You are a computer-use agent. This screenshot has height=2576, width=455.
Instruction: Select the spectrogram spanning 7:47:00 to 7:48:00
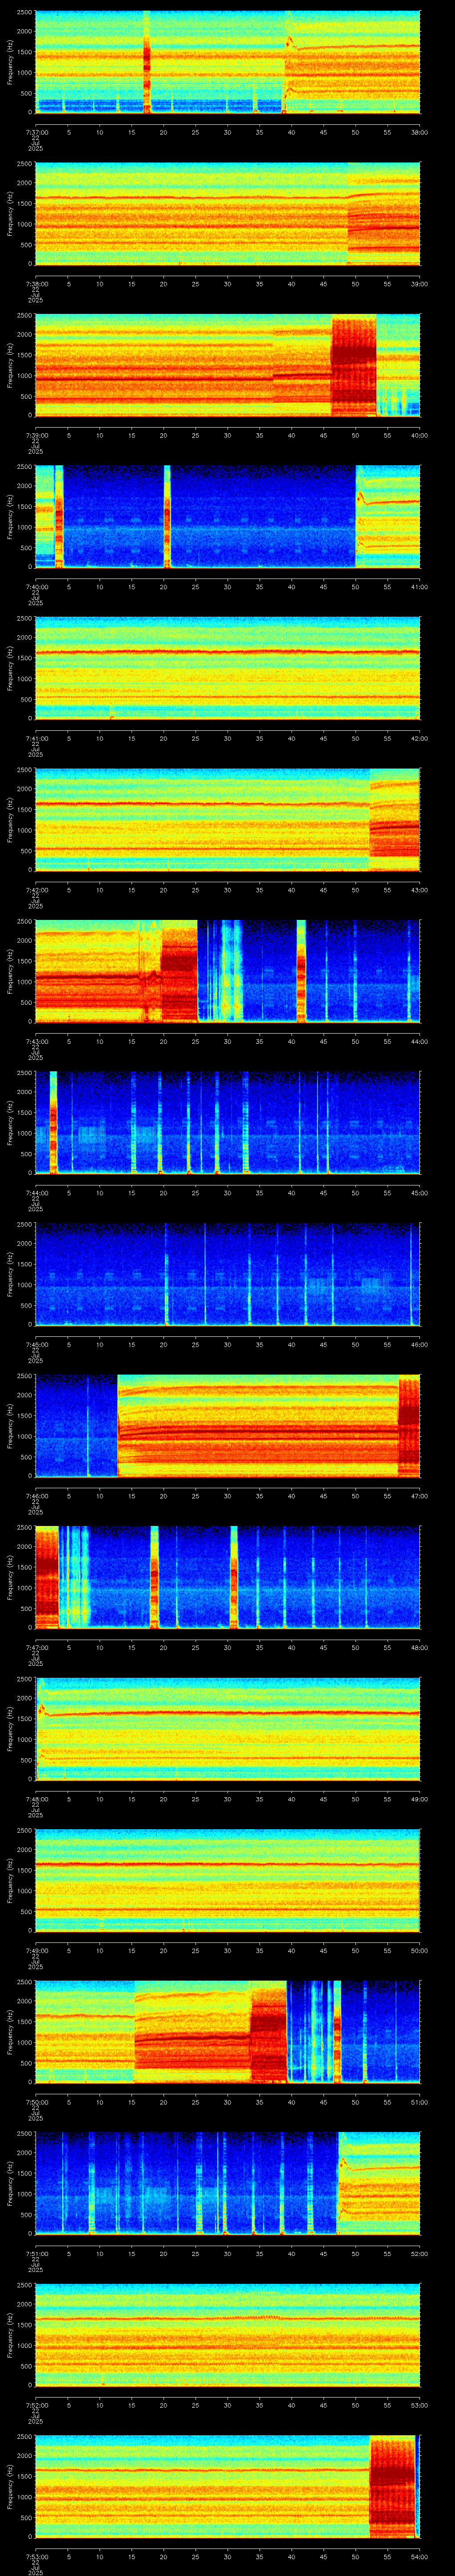point(228,1577)
